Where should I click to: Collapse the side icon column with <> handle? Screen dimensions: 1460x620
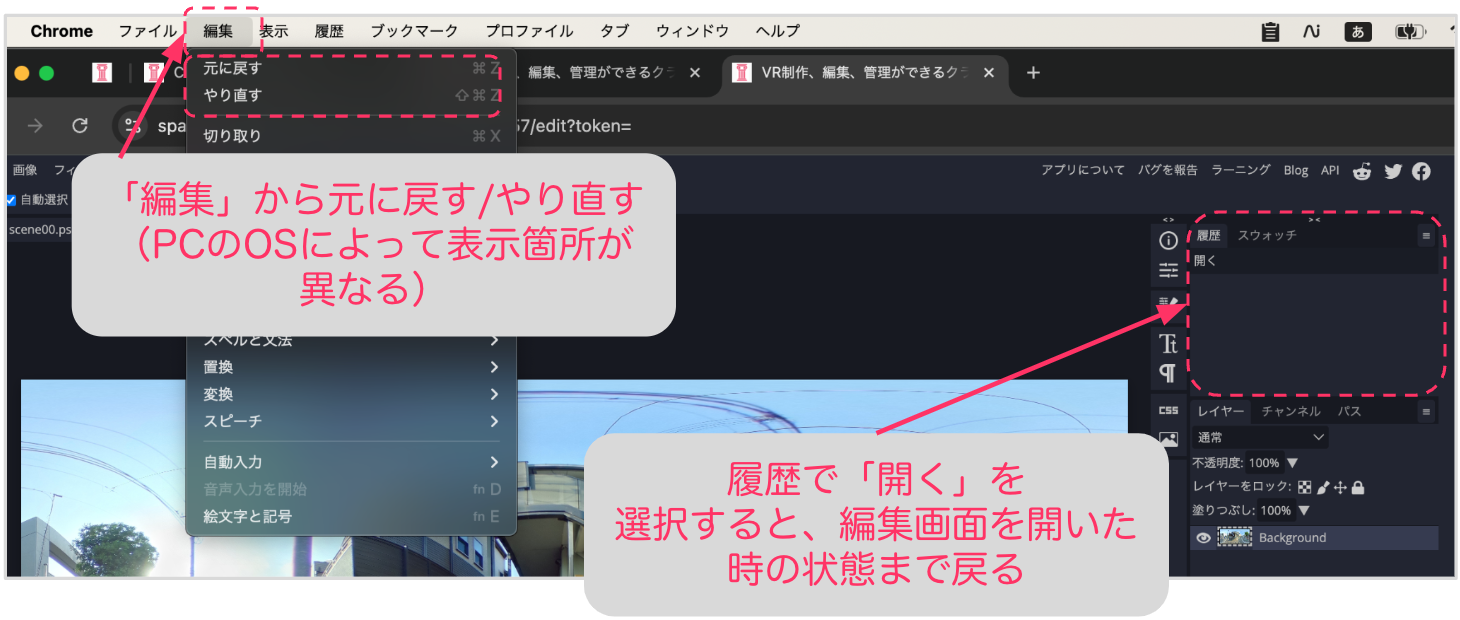(x=1167, y=219)
